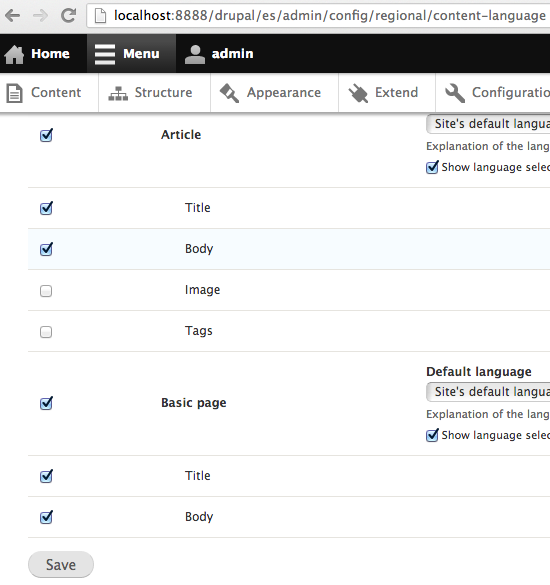The height and width of the screenshot is (585, 550).
Task: Reload the page with refresh icon
Action: pos(69,15)
